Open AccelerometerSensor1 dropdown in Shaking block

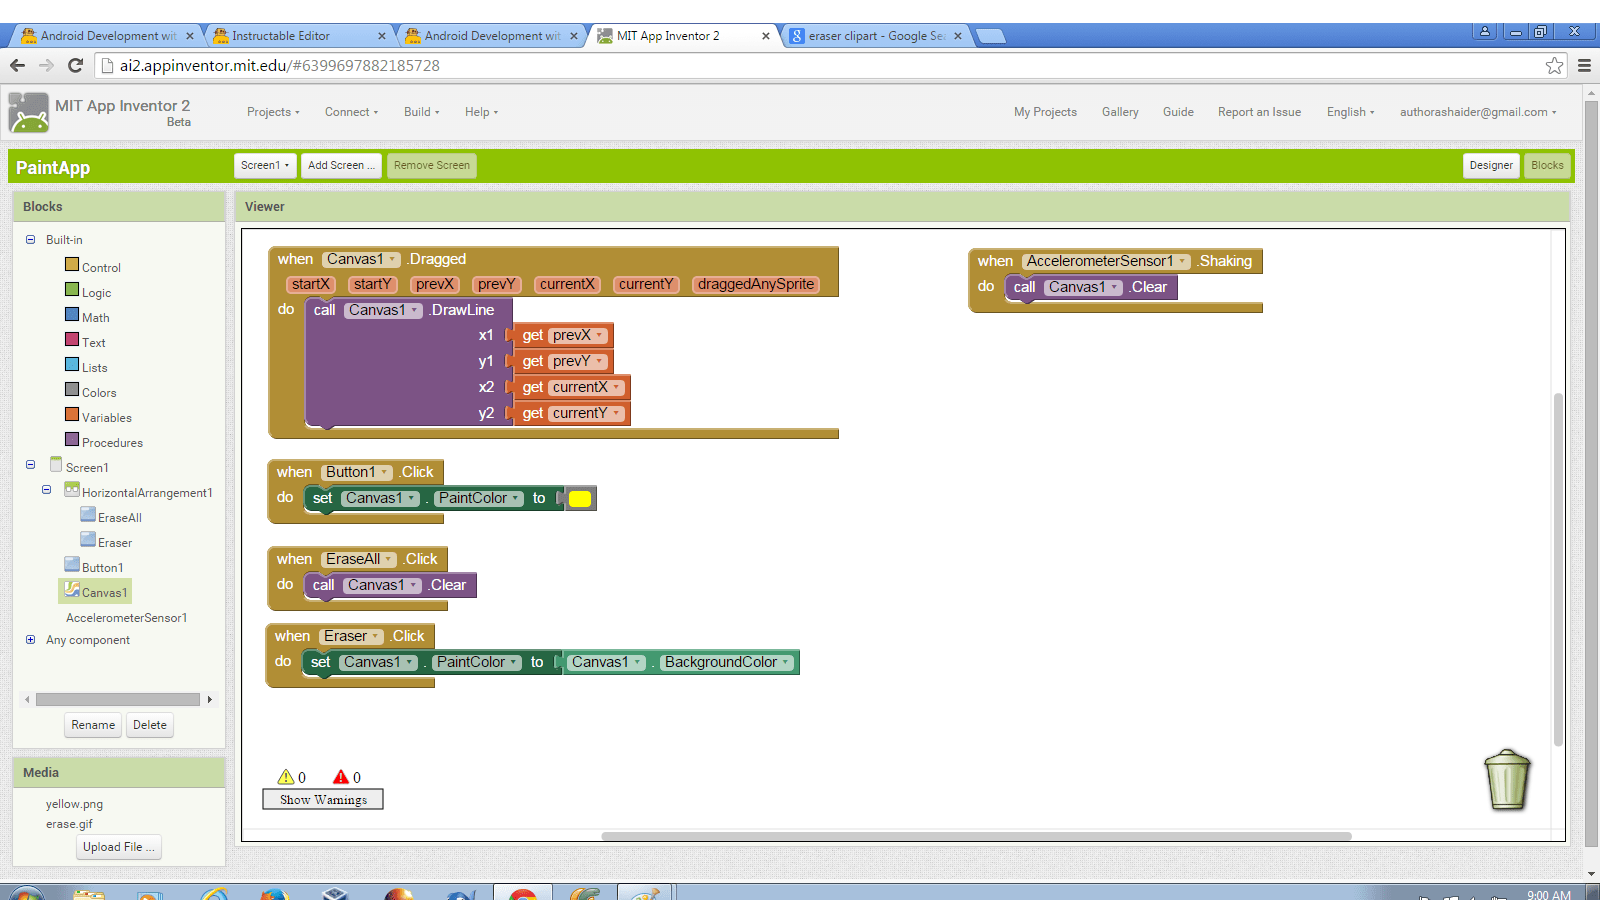click(x=1107, y=261)
